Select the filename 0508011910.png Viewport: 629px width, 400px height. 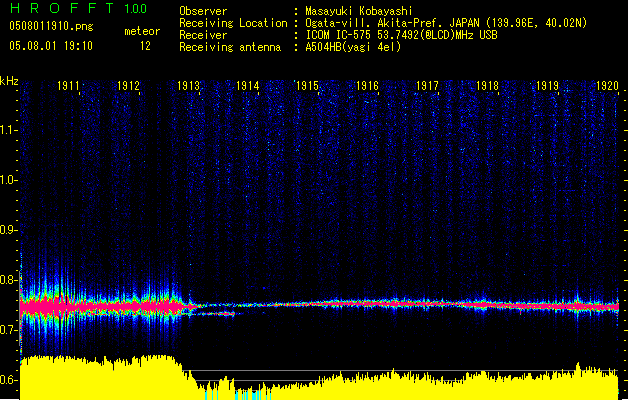(51, 26)
